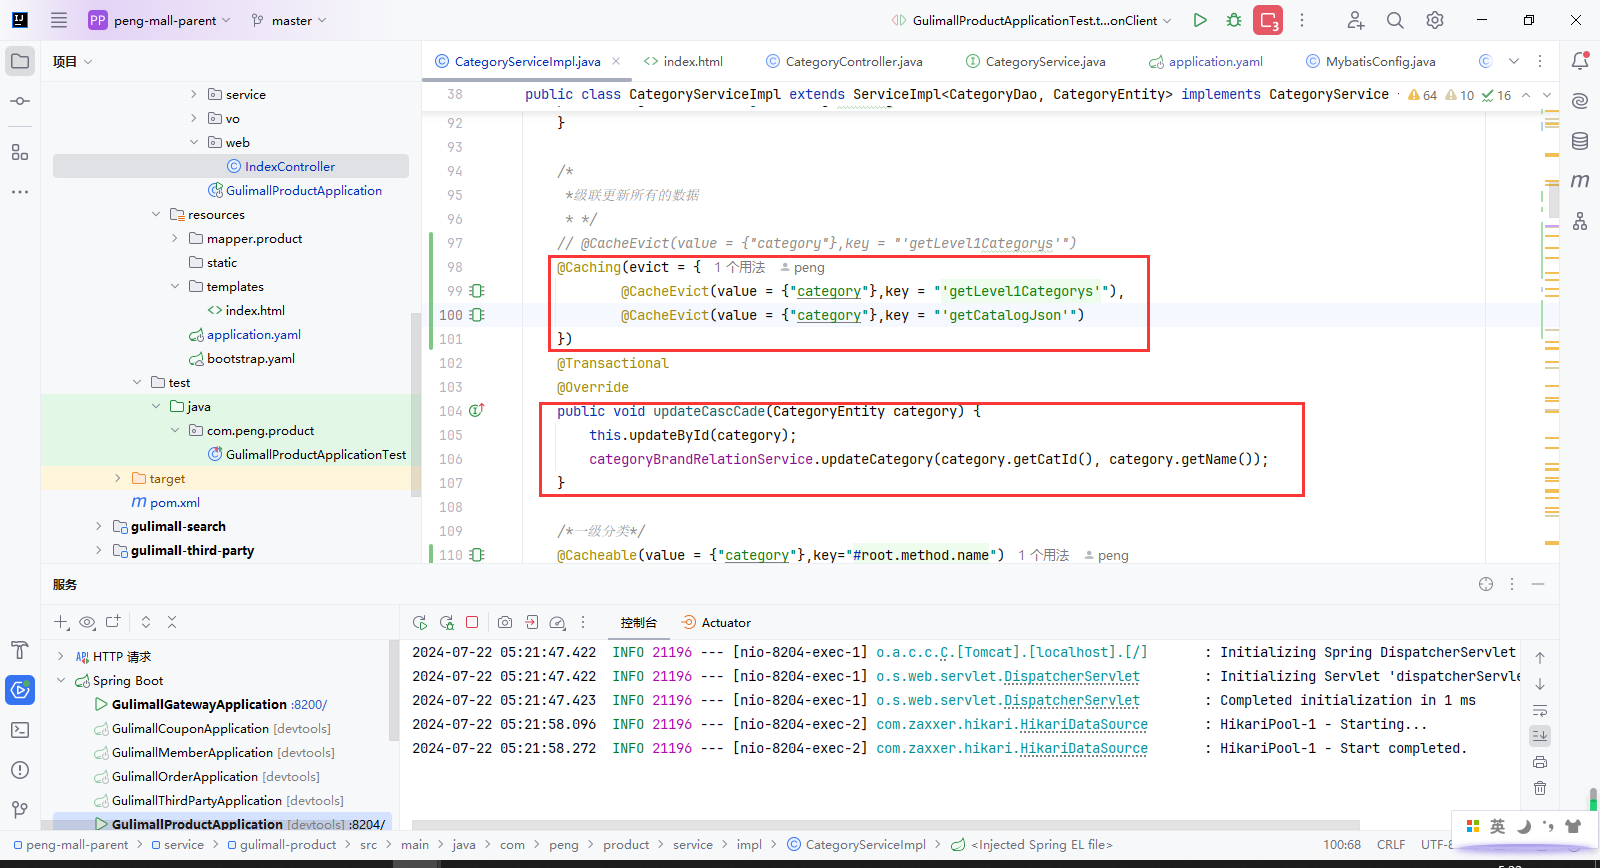Open the Structure tool window

(x=20, y=152)
